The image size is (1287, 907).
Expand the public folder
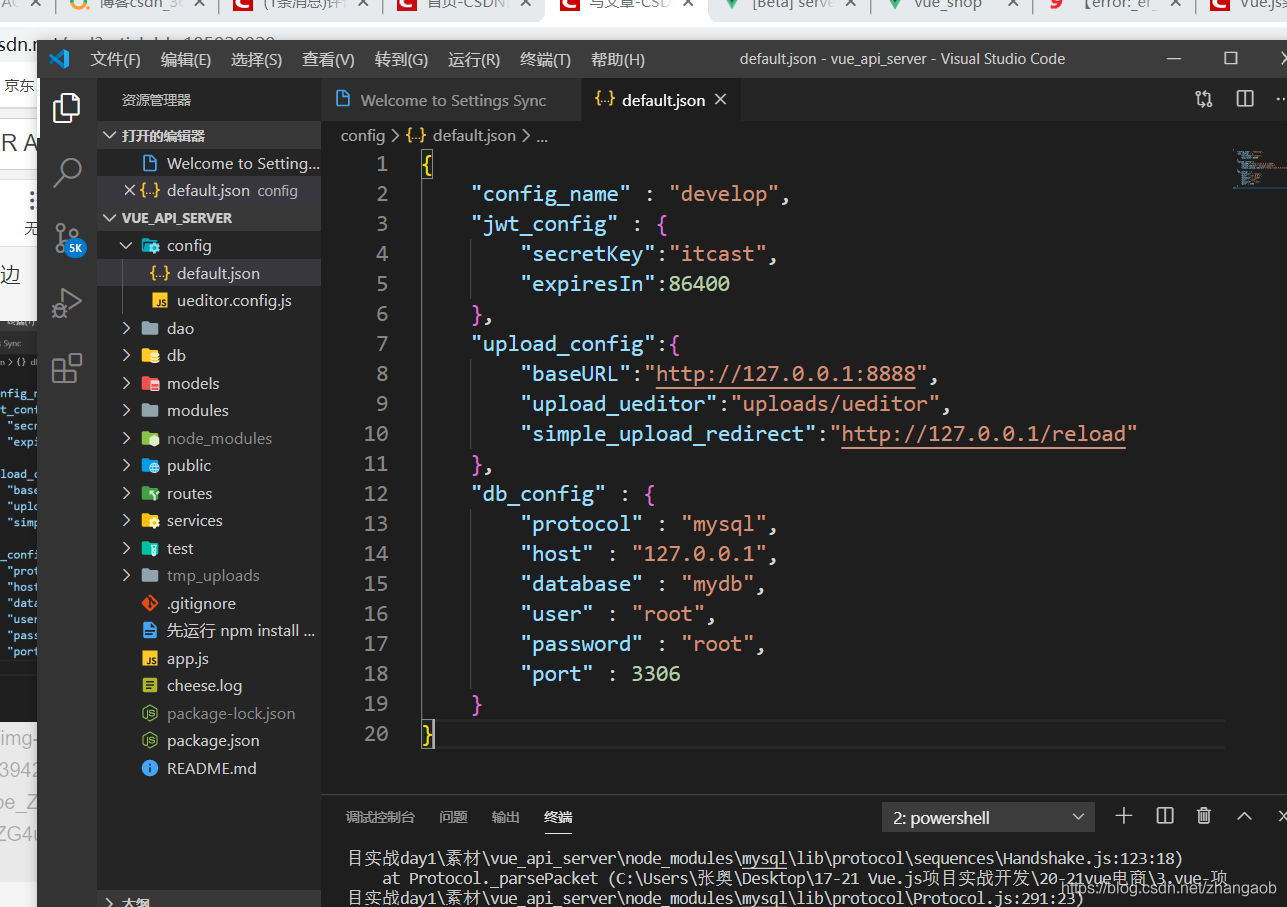pos(209,465)
